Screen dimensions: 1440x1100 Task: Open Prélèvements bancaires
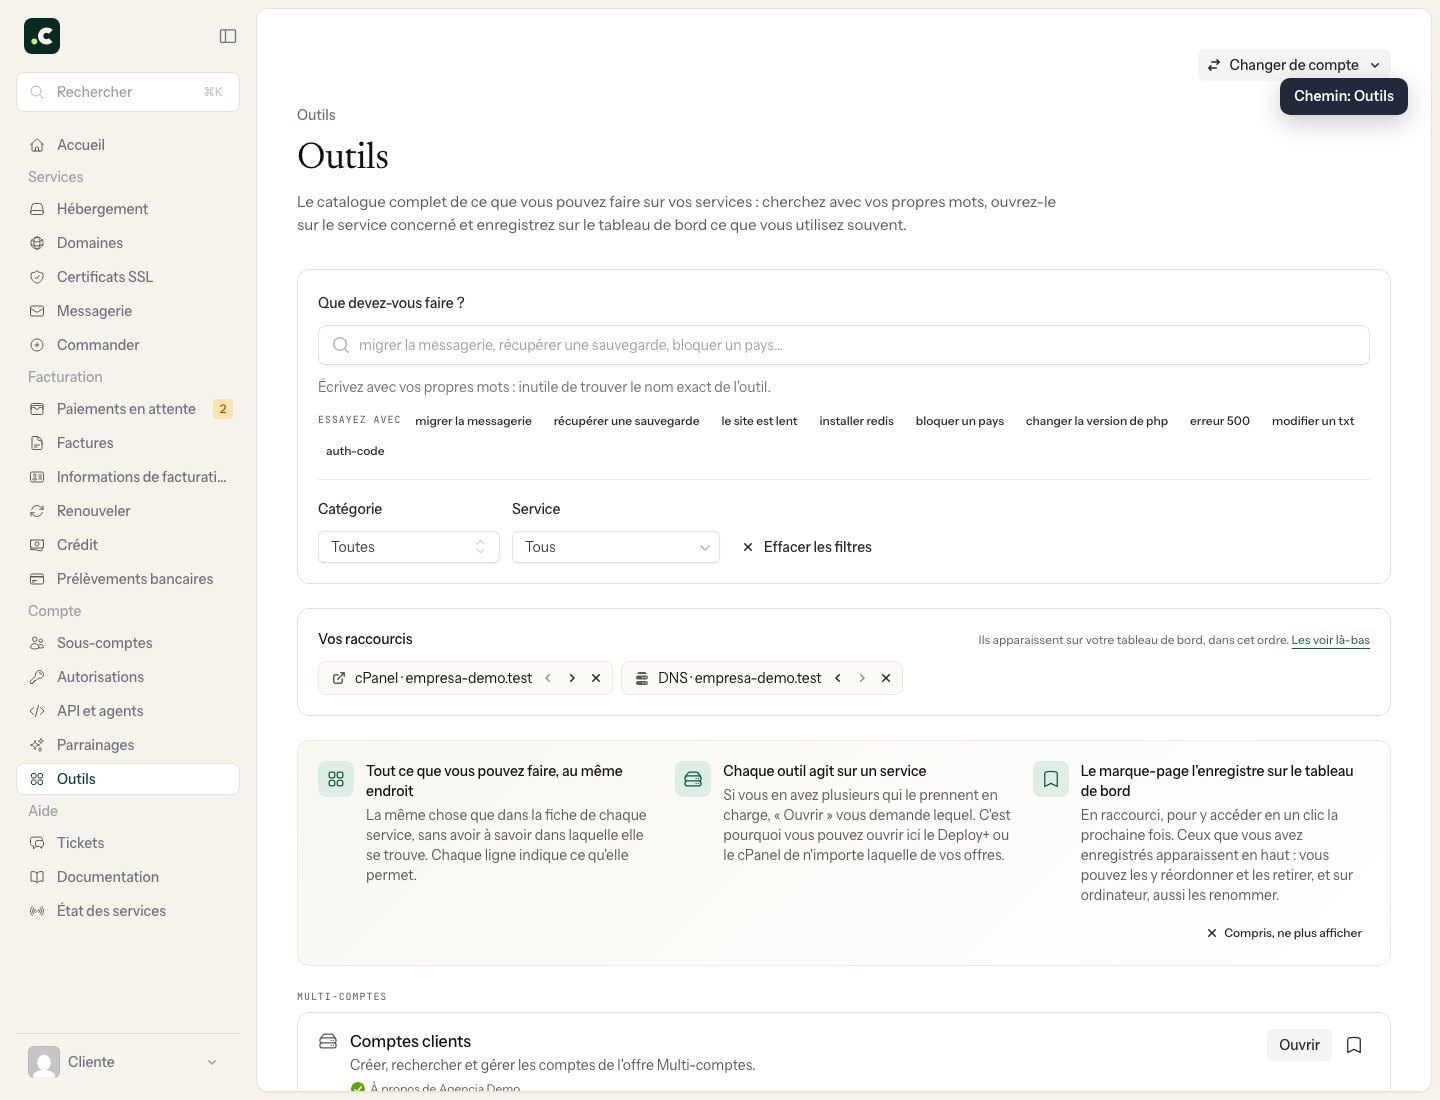tap(128, 579)
